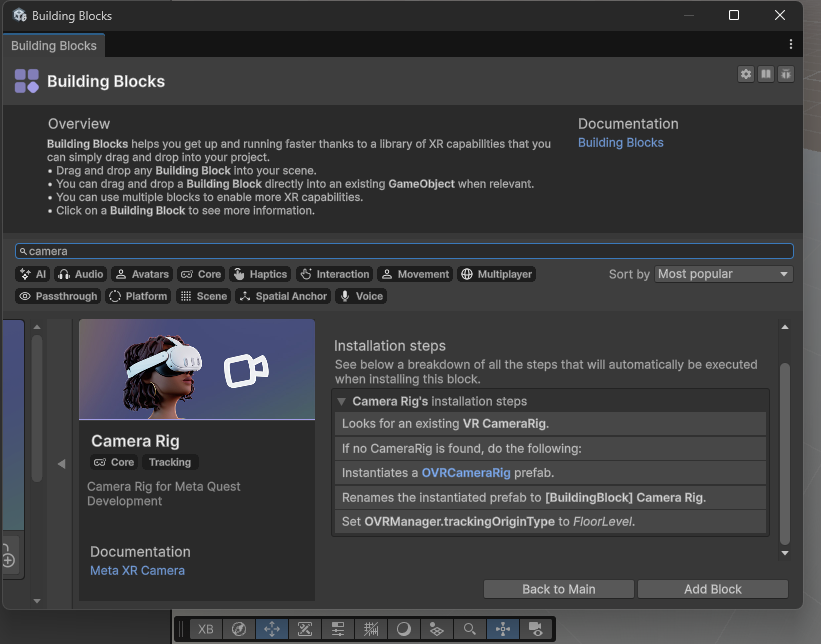Screen dimensions: 821x644
Task: Click the magnifier icon in bottom toolbar
Action: 469,629
